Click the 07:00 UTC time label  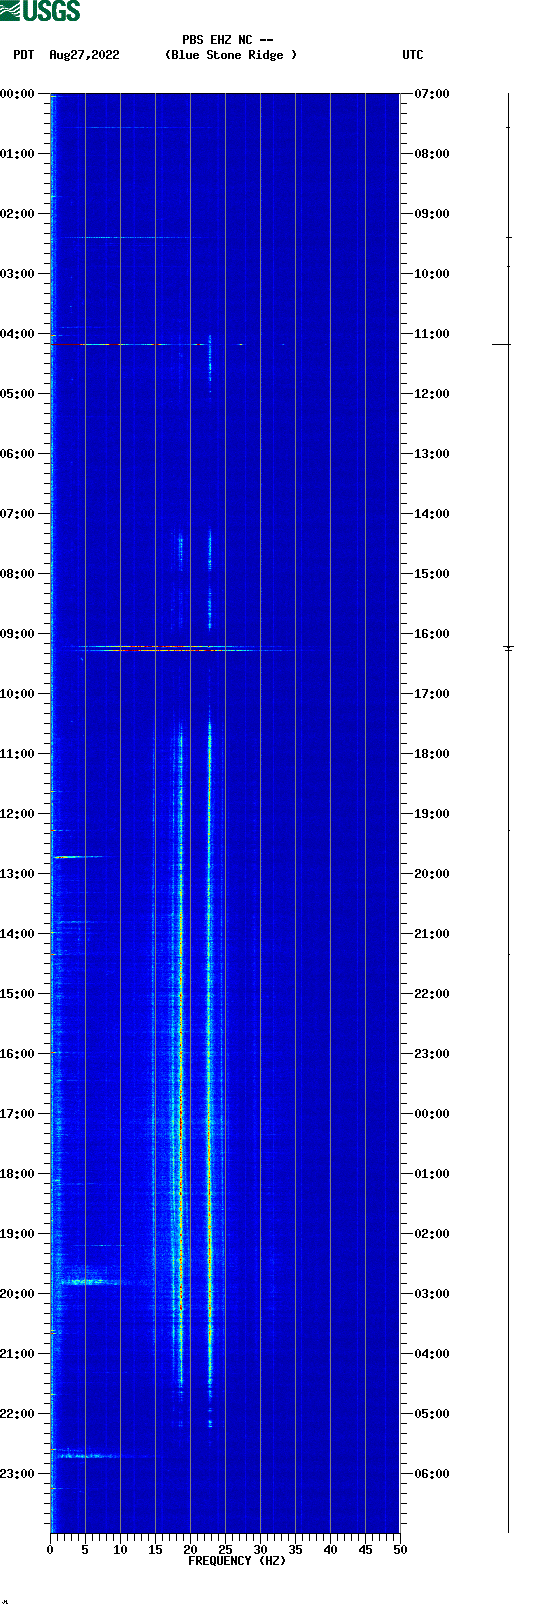432,94
